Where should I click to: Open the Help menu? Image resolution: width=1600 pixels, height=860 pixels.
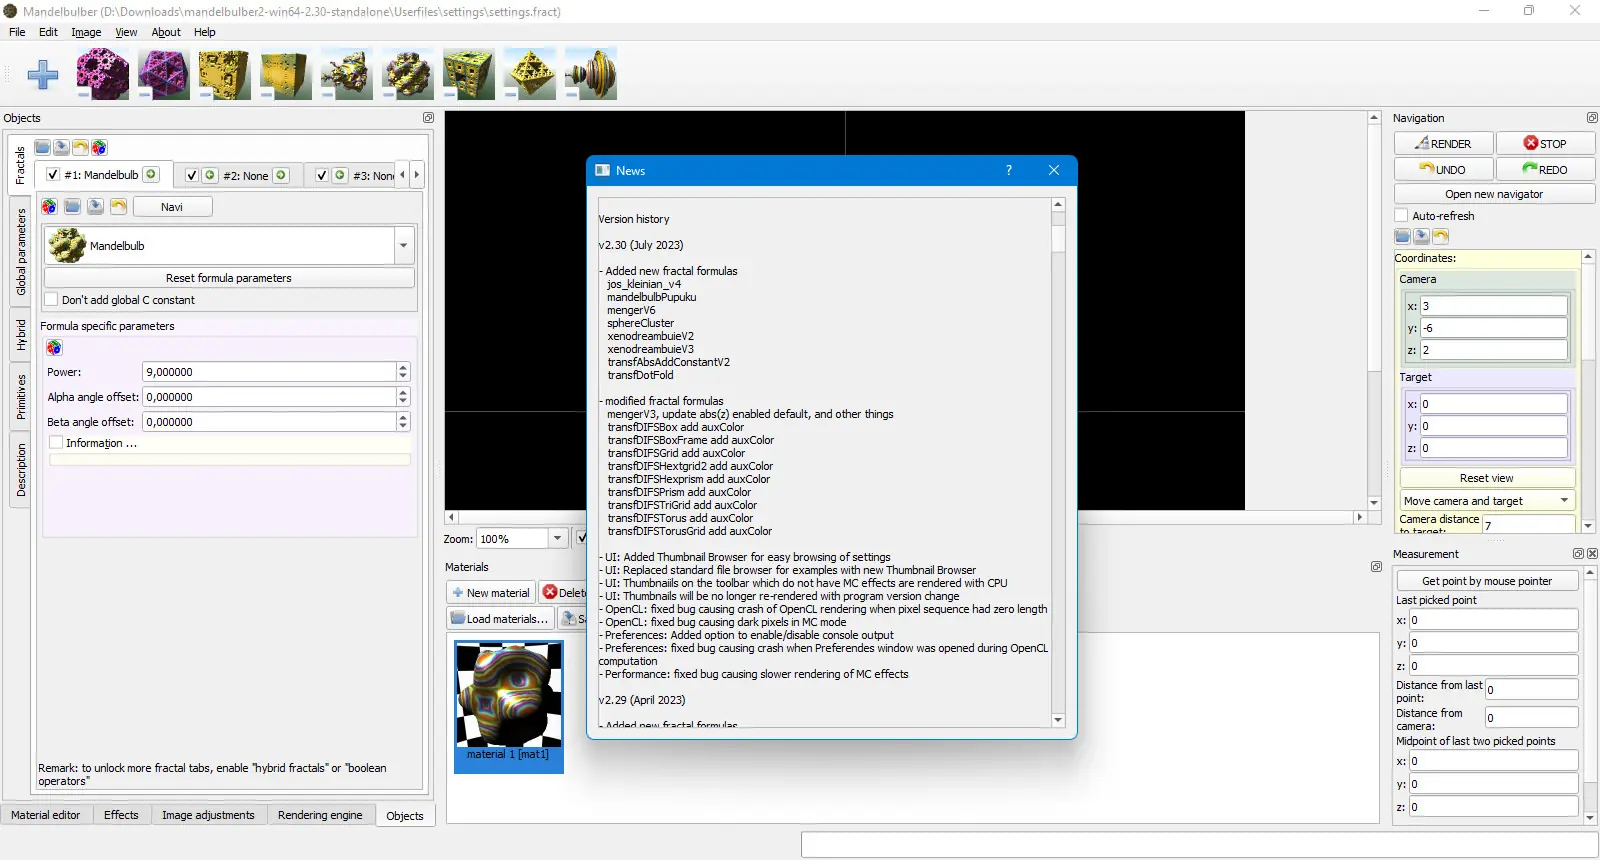click(x=204, y=32)
